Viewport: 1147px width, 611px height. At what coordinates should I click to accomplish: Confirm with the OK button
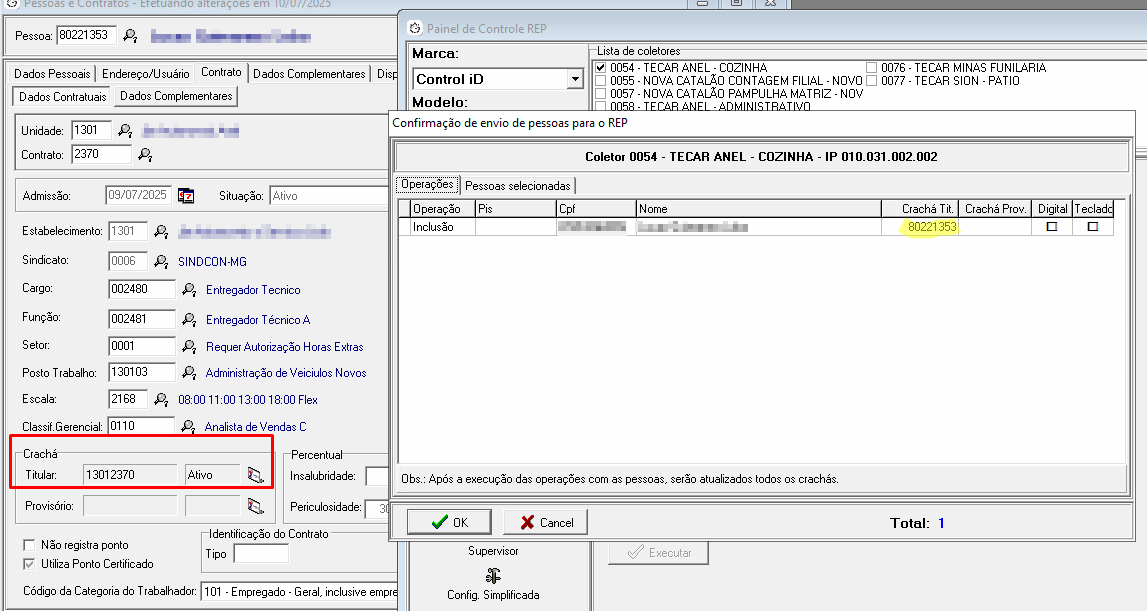pos(449,522)
